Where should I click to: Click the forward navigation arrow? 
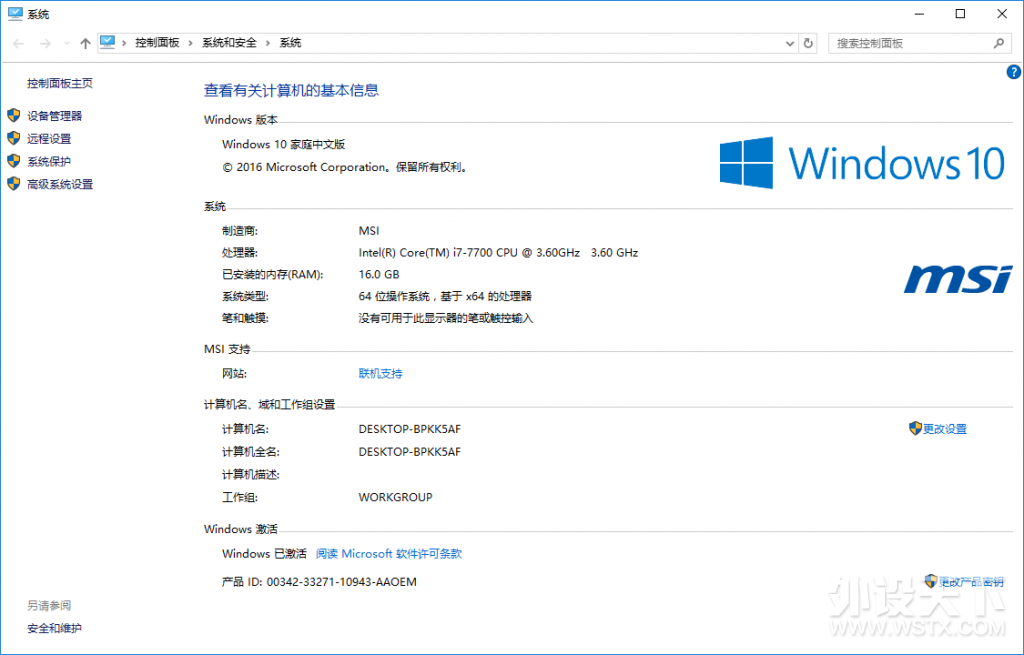45,43
